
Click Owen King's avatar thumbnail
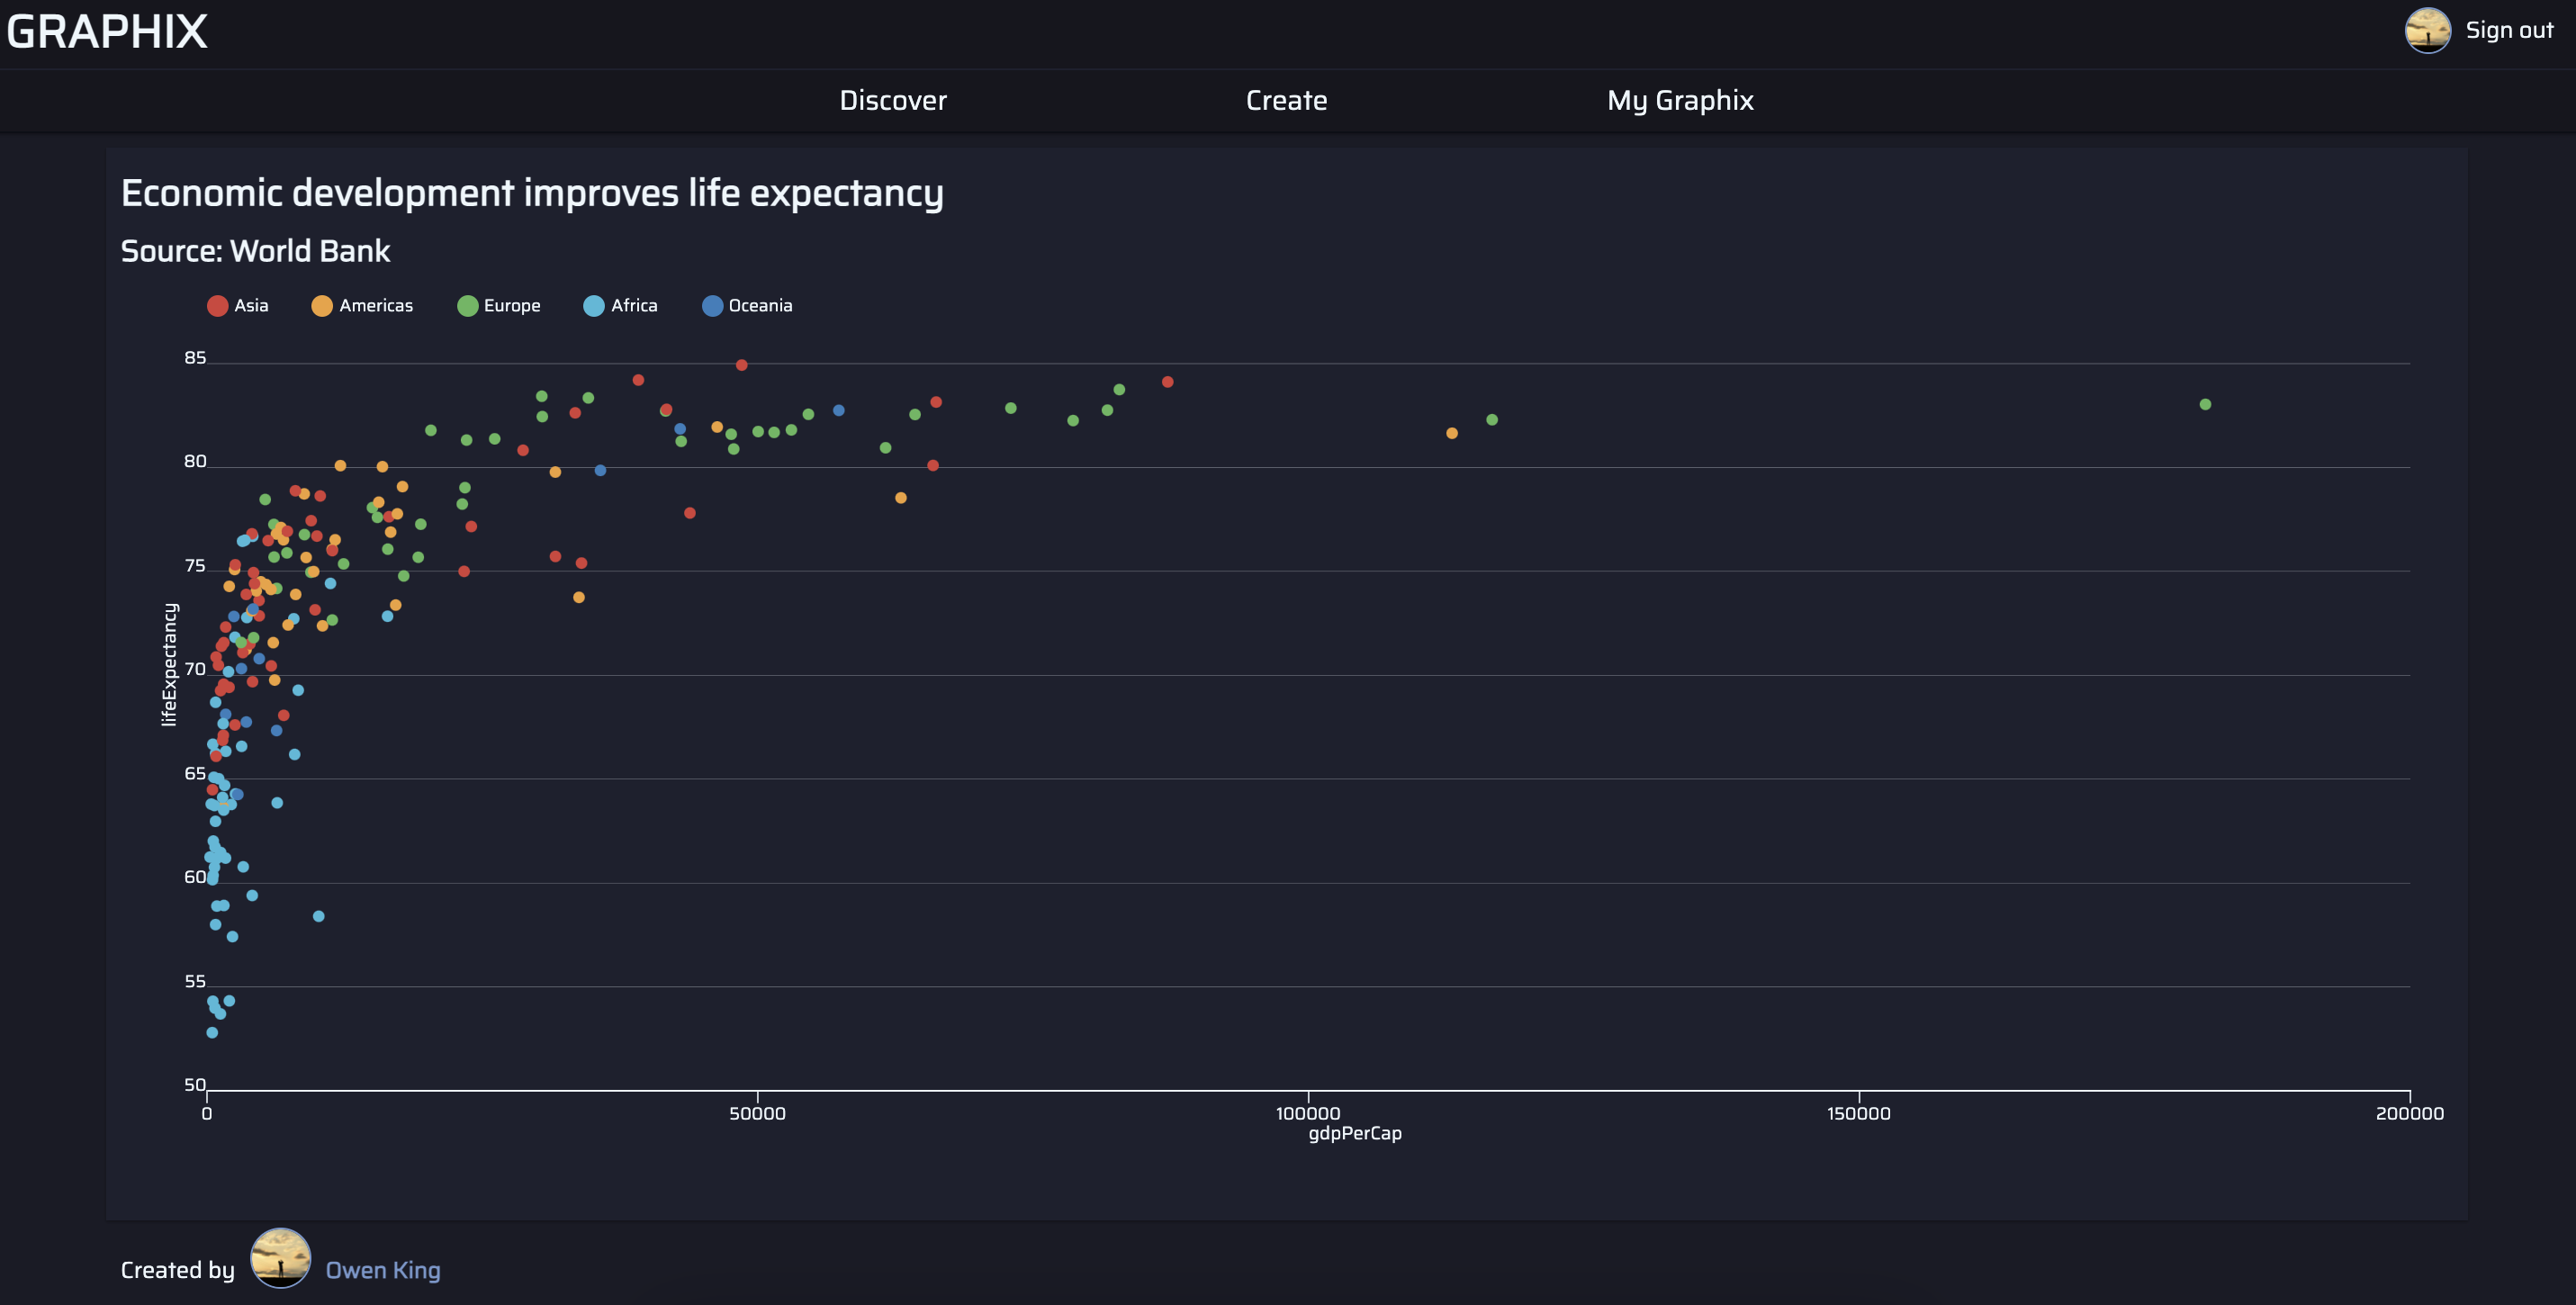tap(280, 1258)
